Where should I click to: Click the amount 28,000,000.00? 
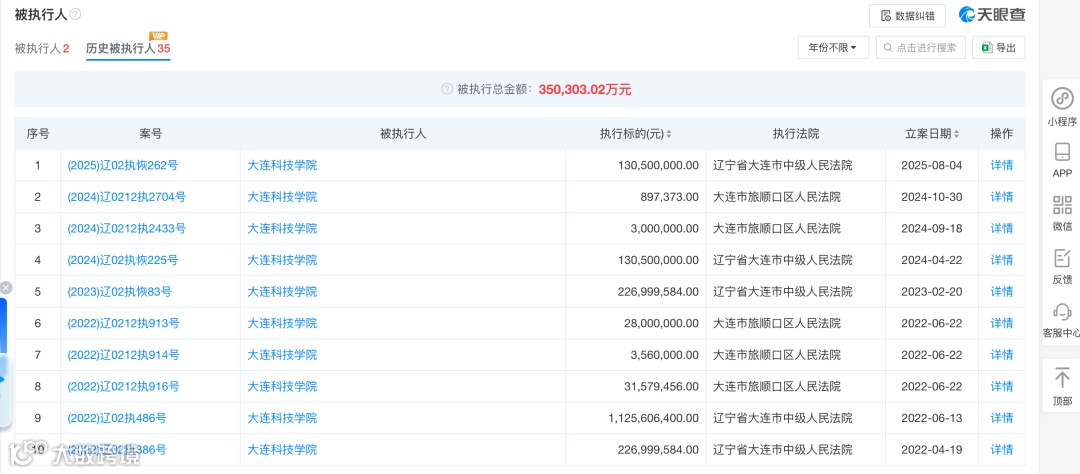point(662,324)
